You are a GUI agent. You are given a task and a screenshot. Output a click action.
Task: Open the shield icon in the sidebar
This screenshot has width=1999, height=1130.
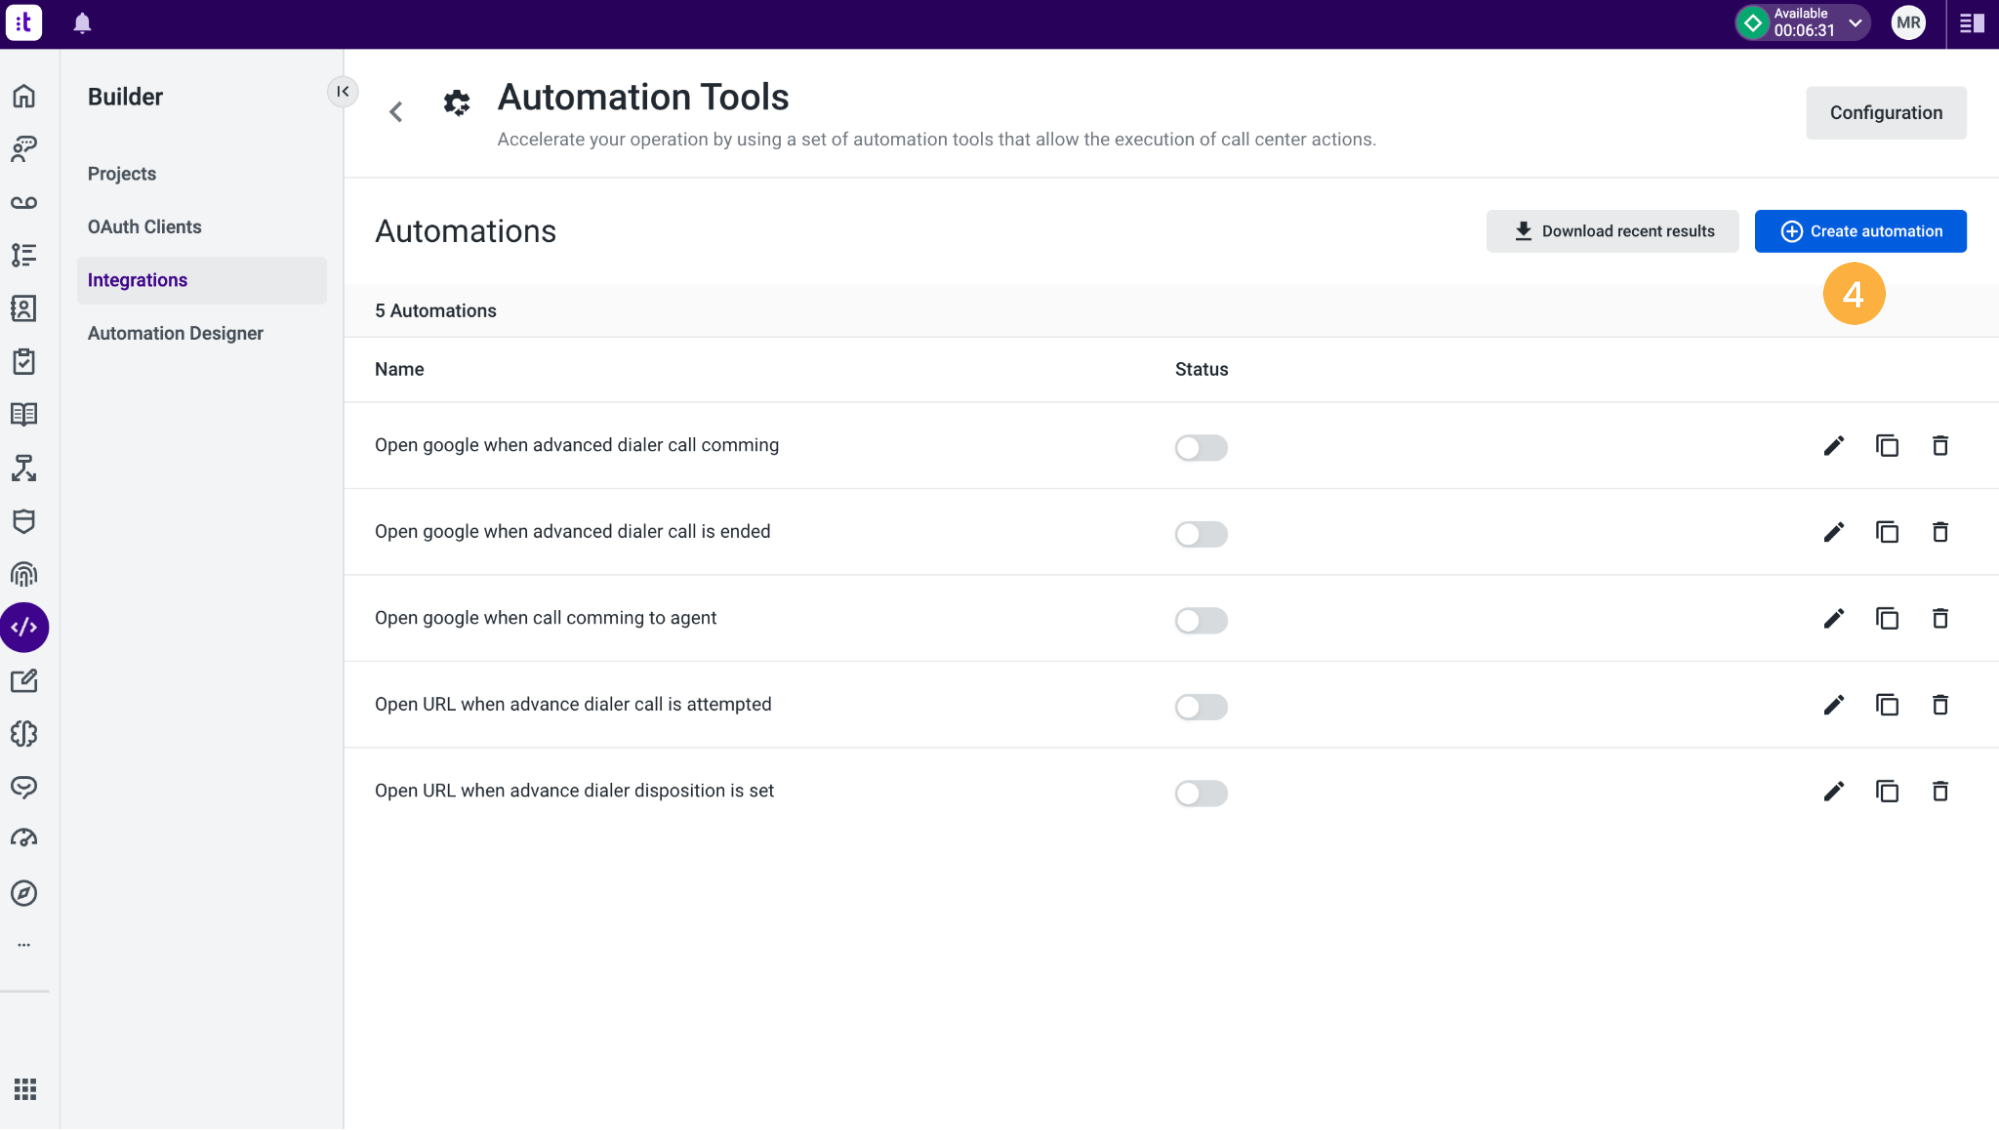(x=24, y=521)
